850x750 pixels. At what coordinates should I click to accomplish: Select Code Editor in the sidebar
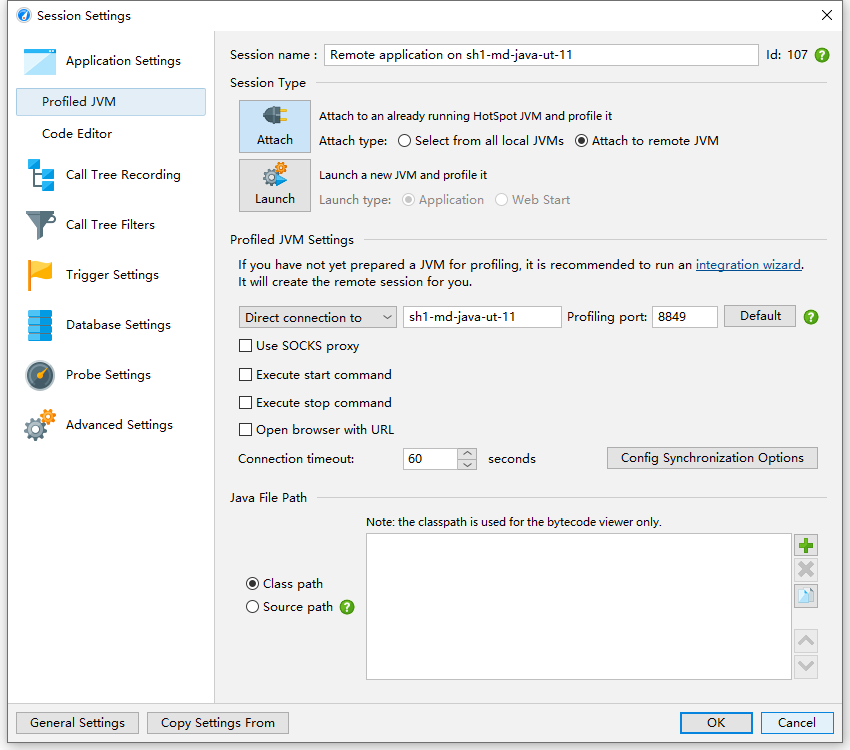(77, 134)
